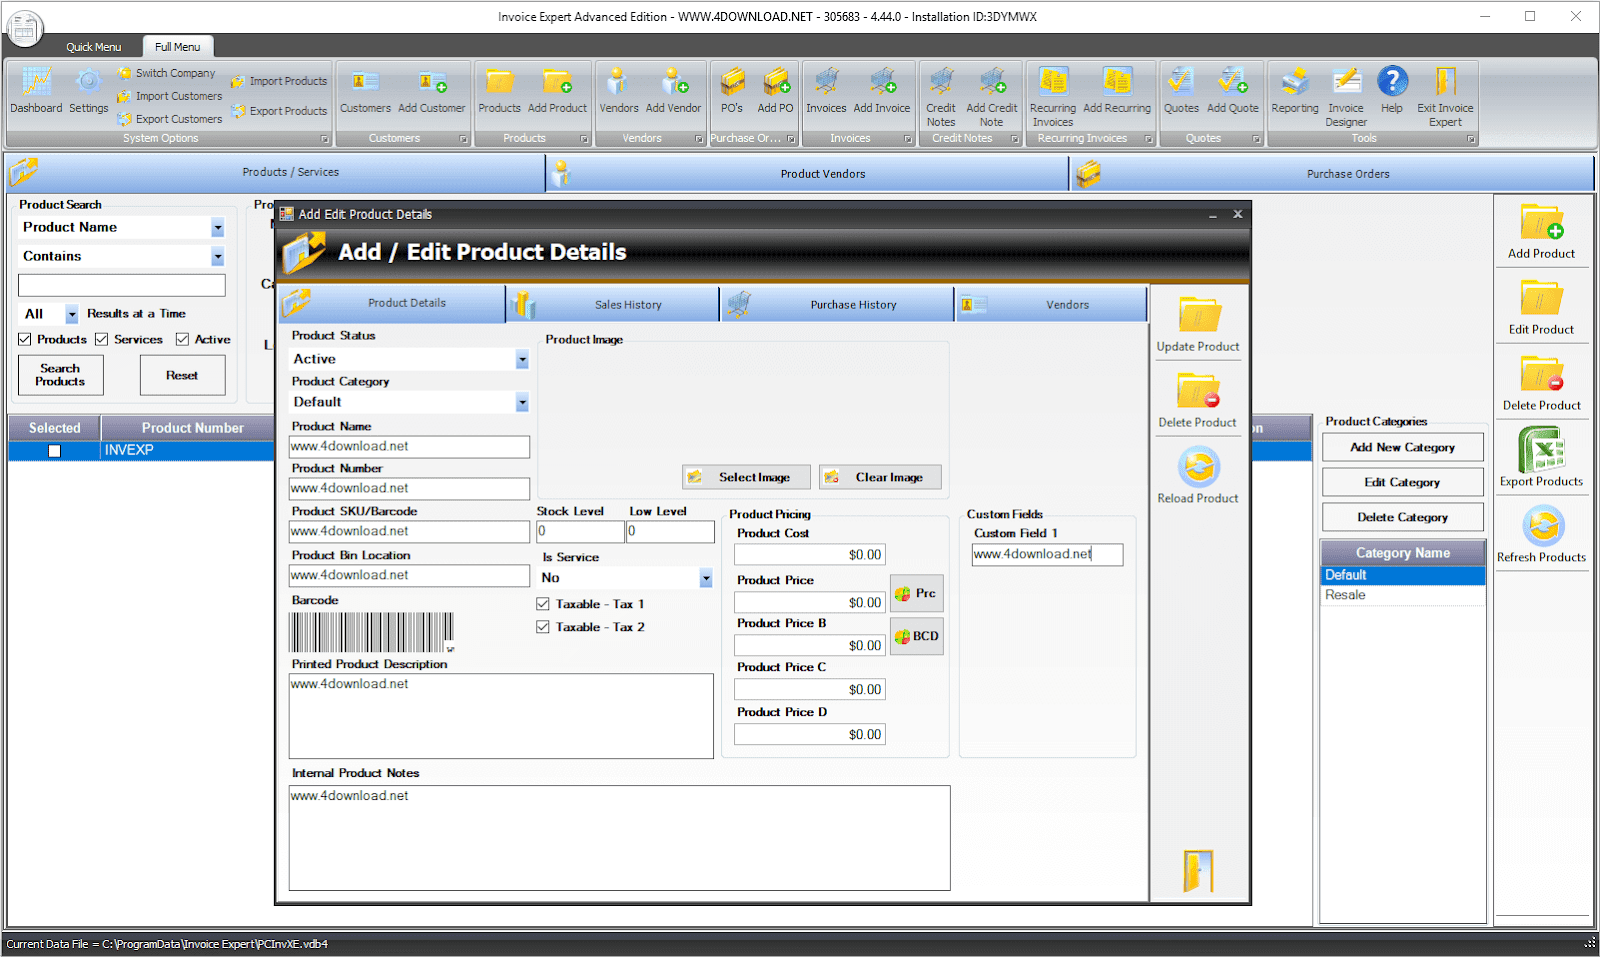Image resolution: width=1600 pixels, height=957 pixels.
Task: Select the Resale category row
Action: click(x=1402, y=595)
